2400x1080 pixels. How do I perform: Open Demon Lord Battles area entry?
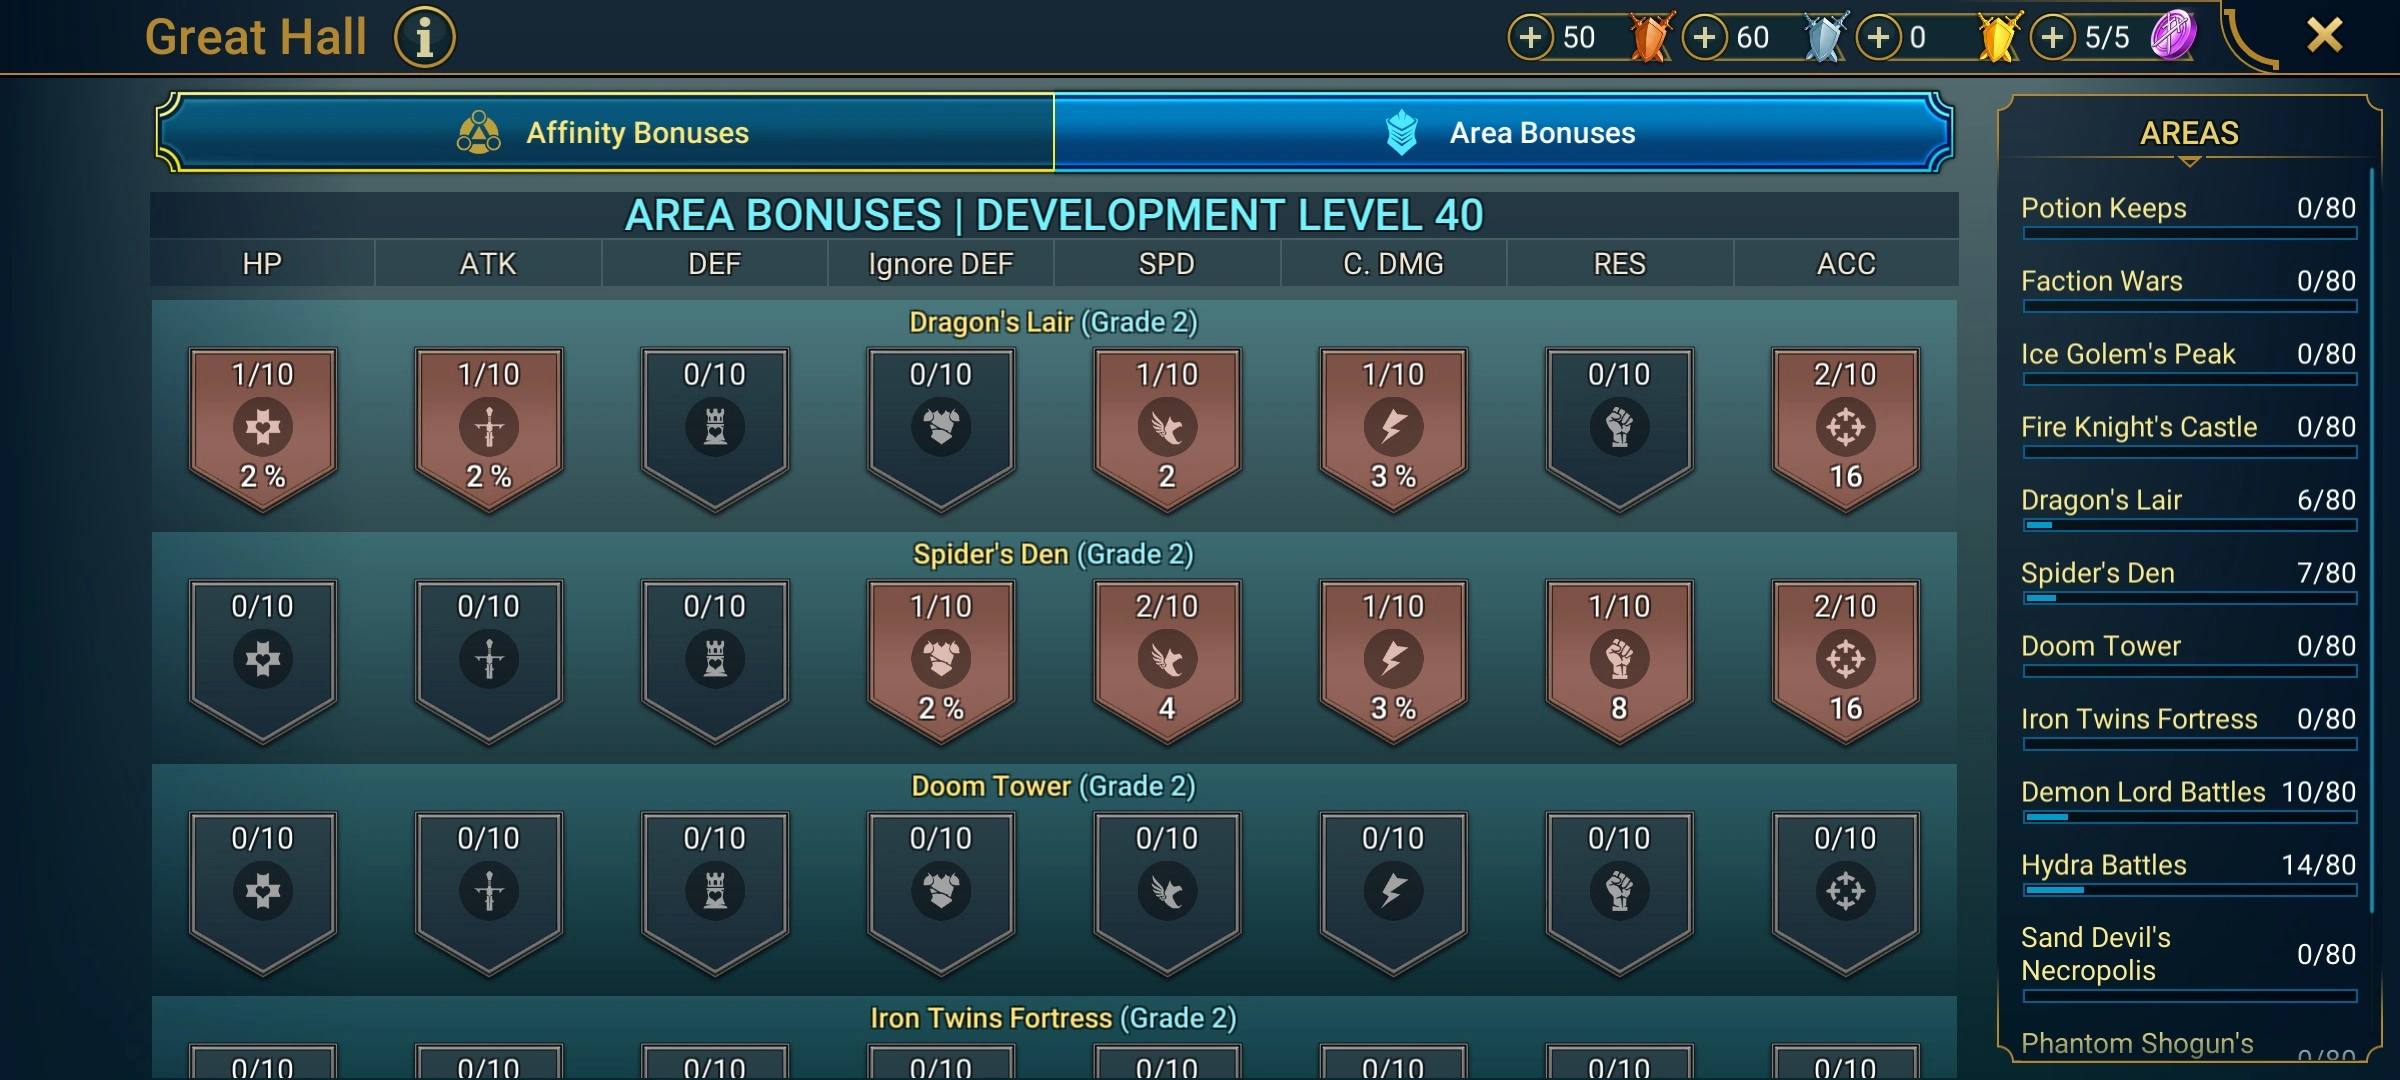[x=2188, y=799]
